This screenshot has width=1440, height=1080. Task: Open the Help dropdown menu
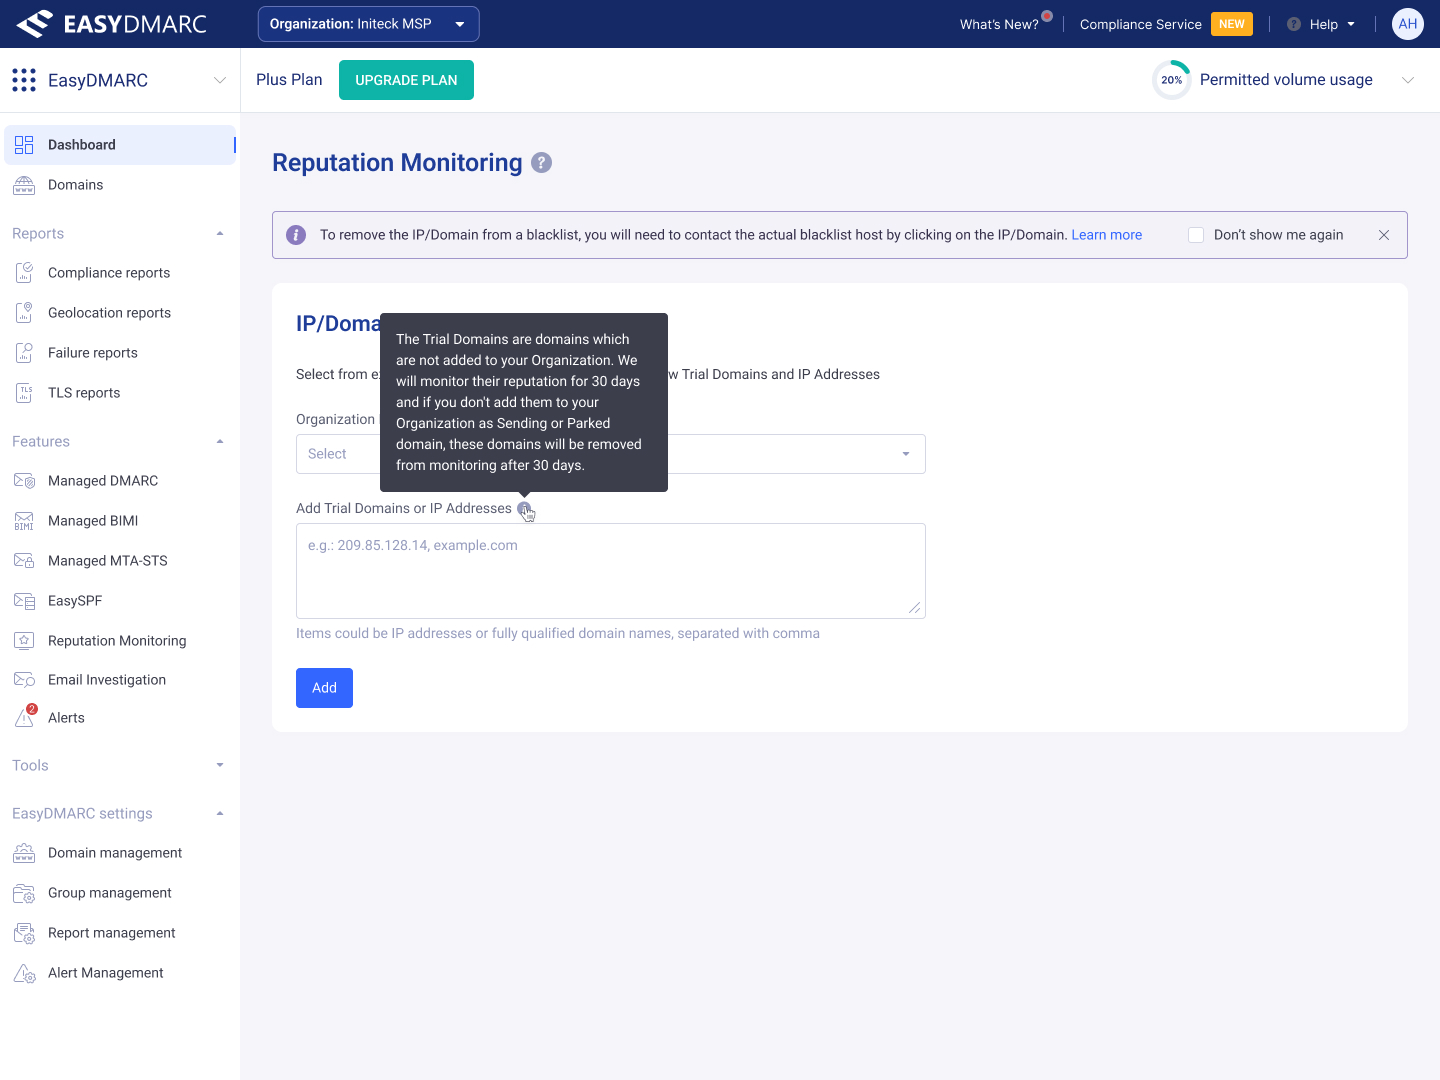tap(1321, 24)
